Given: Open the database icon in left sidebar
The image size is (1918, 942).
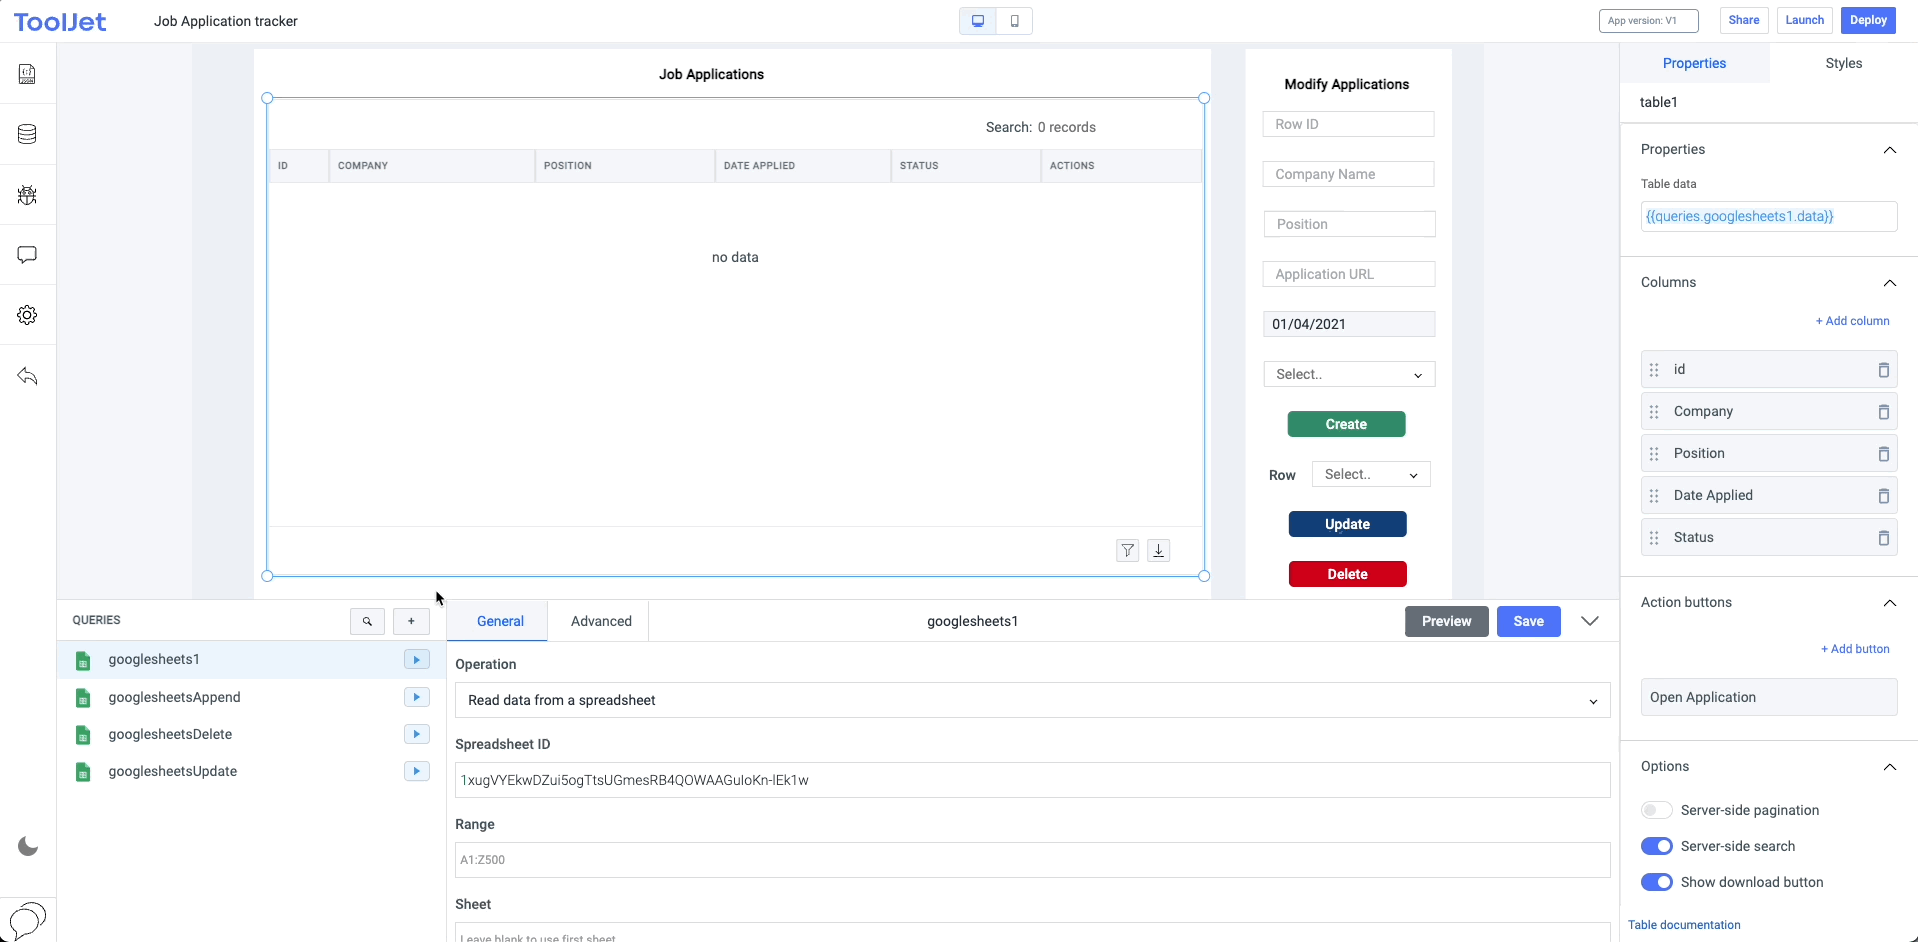Looking at the screenshot, I should (x=26, y=133).
